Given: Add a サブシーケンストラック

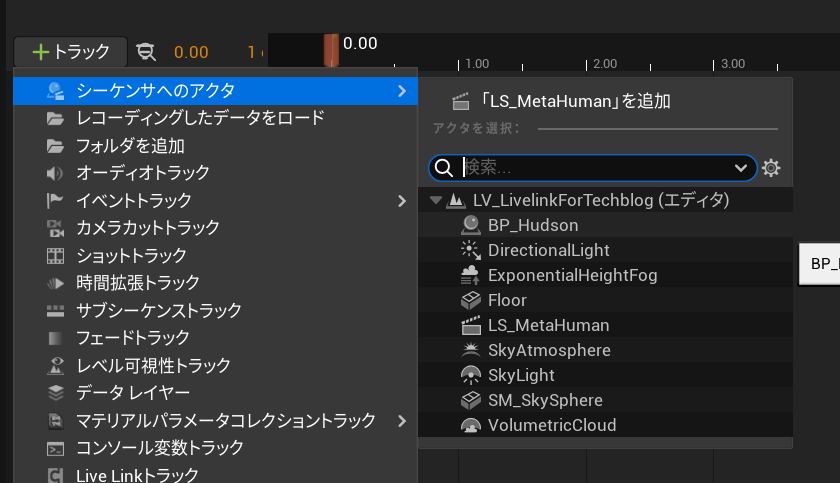Looking at the screenshot, I should (158, 310).
